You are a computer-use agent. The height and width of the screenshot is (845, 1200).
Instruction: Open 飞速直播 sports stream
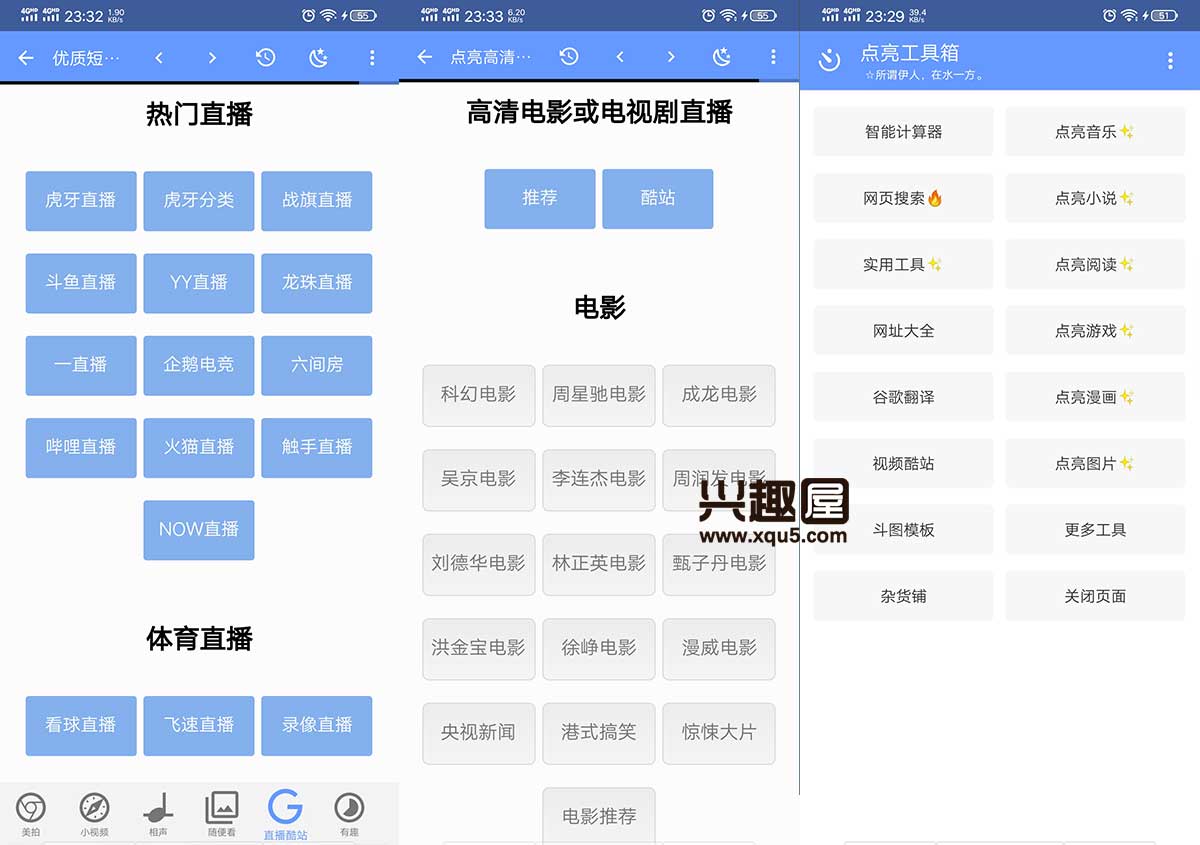(x=199, y=725)
